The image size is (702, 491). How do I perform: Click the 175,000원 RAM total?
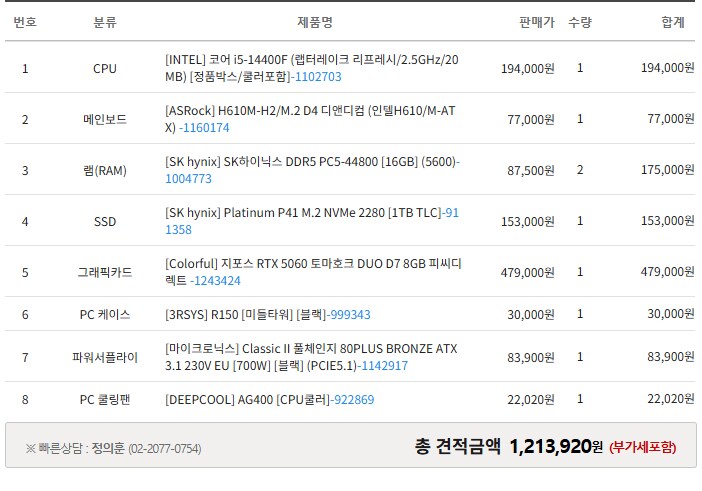(668, 170)
